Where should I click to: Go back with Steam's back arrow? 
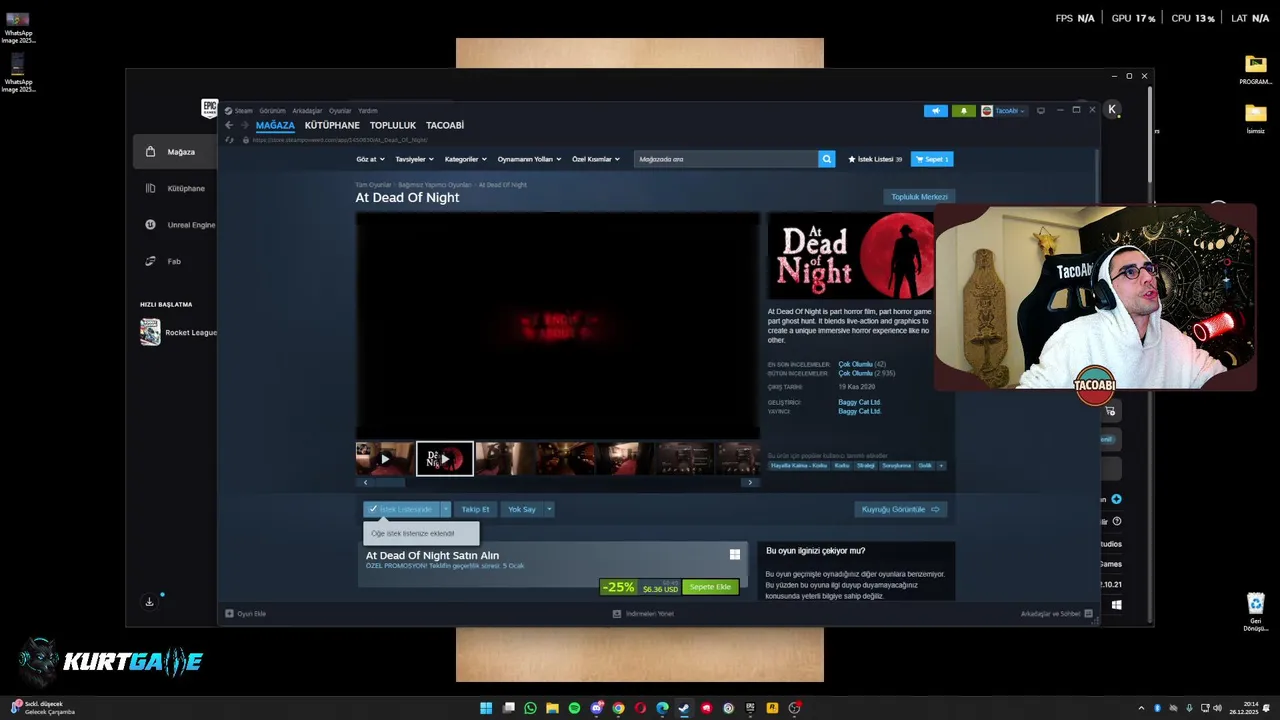click(x=229, y=125)
